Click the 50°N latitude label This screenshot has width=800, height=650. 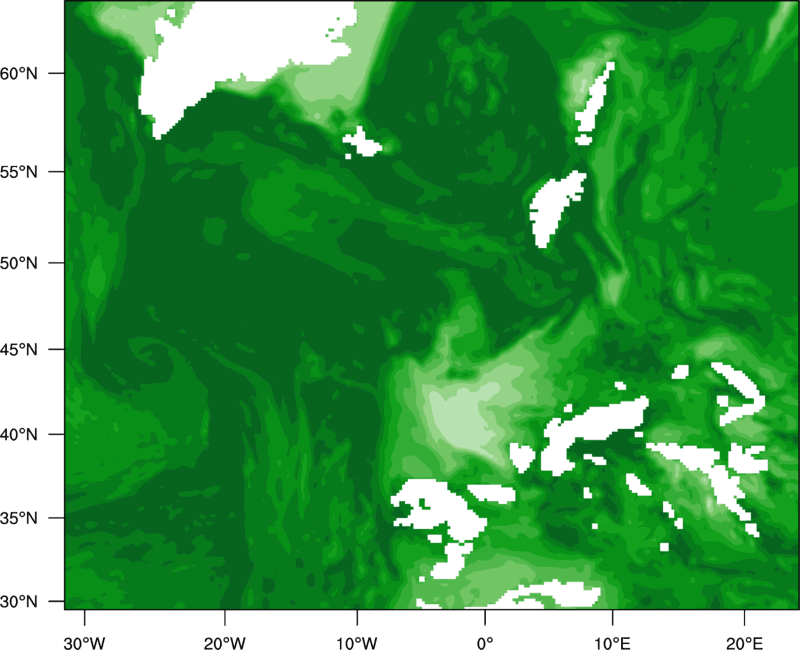(19, 263)
